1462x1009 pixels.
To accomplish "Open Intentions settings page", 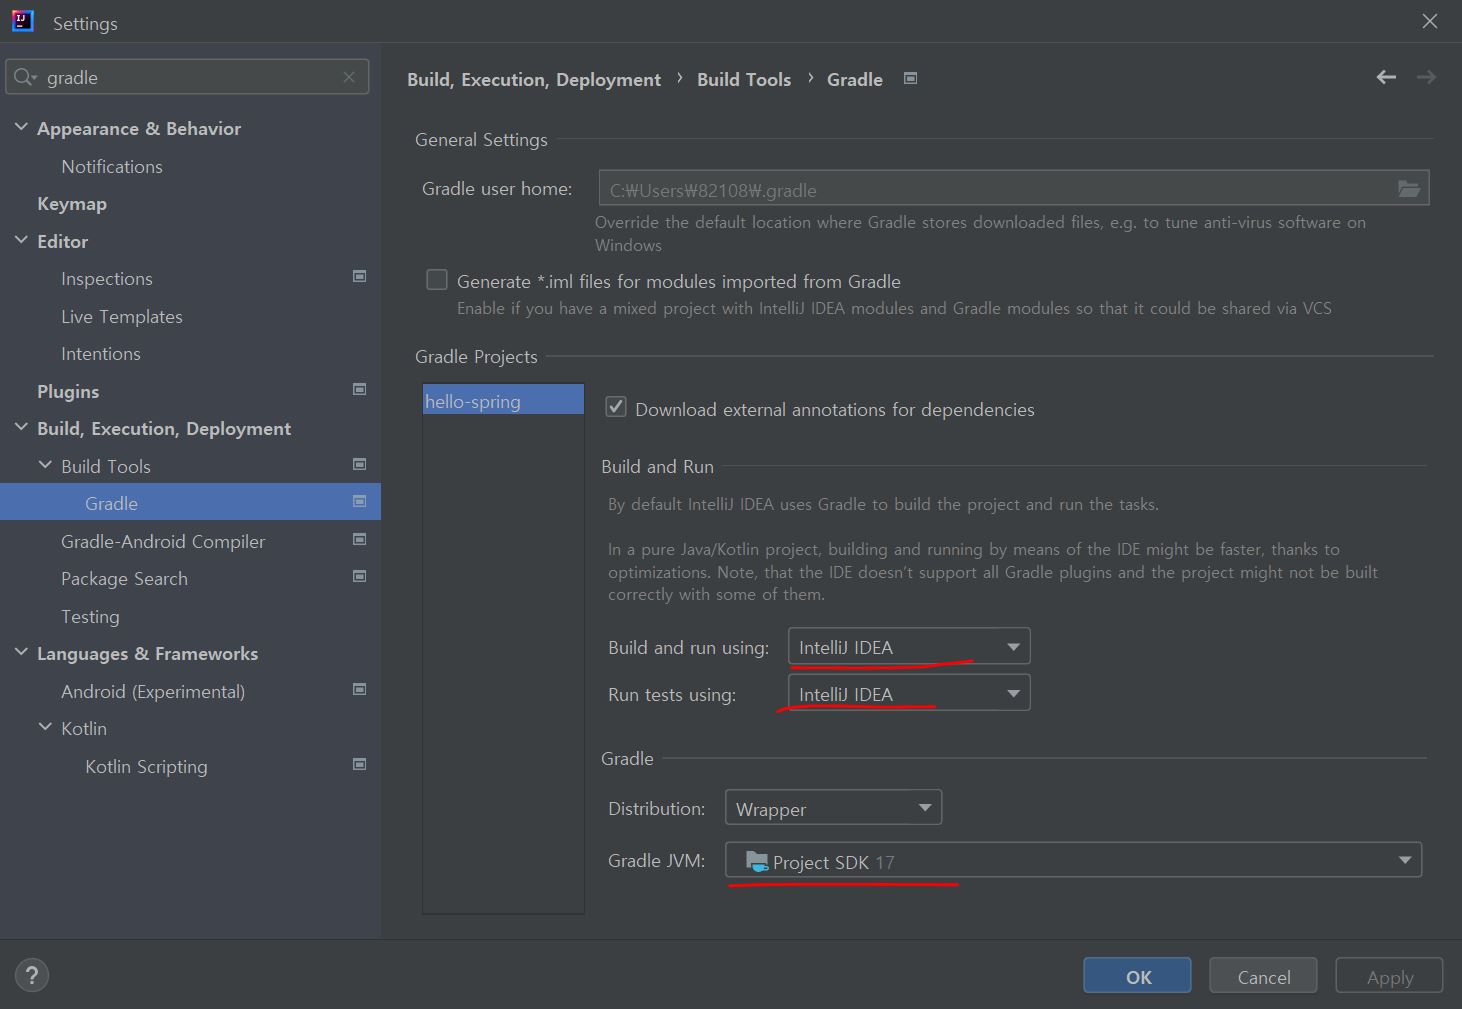I will [x=101, y=354].
